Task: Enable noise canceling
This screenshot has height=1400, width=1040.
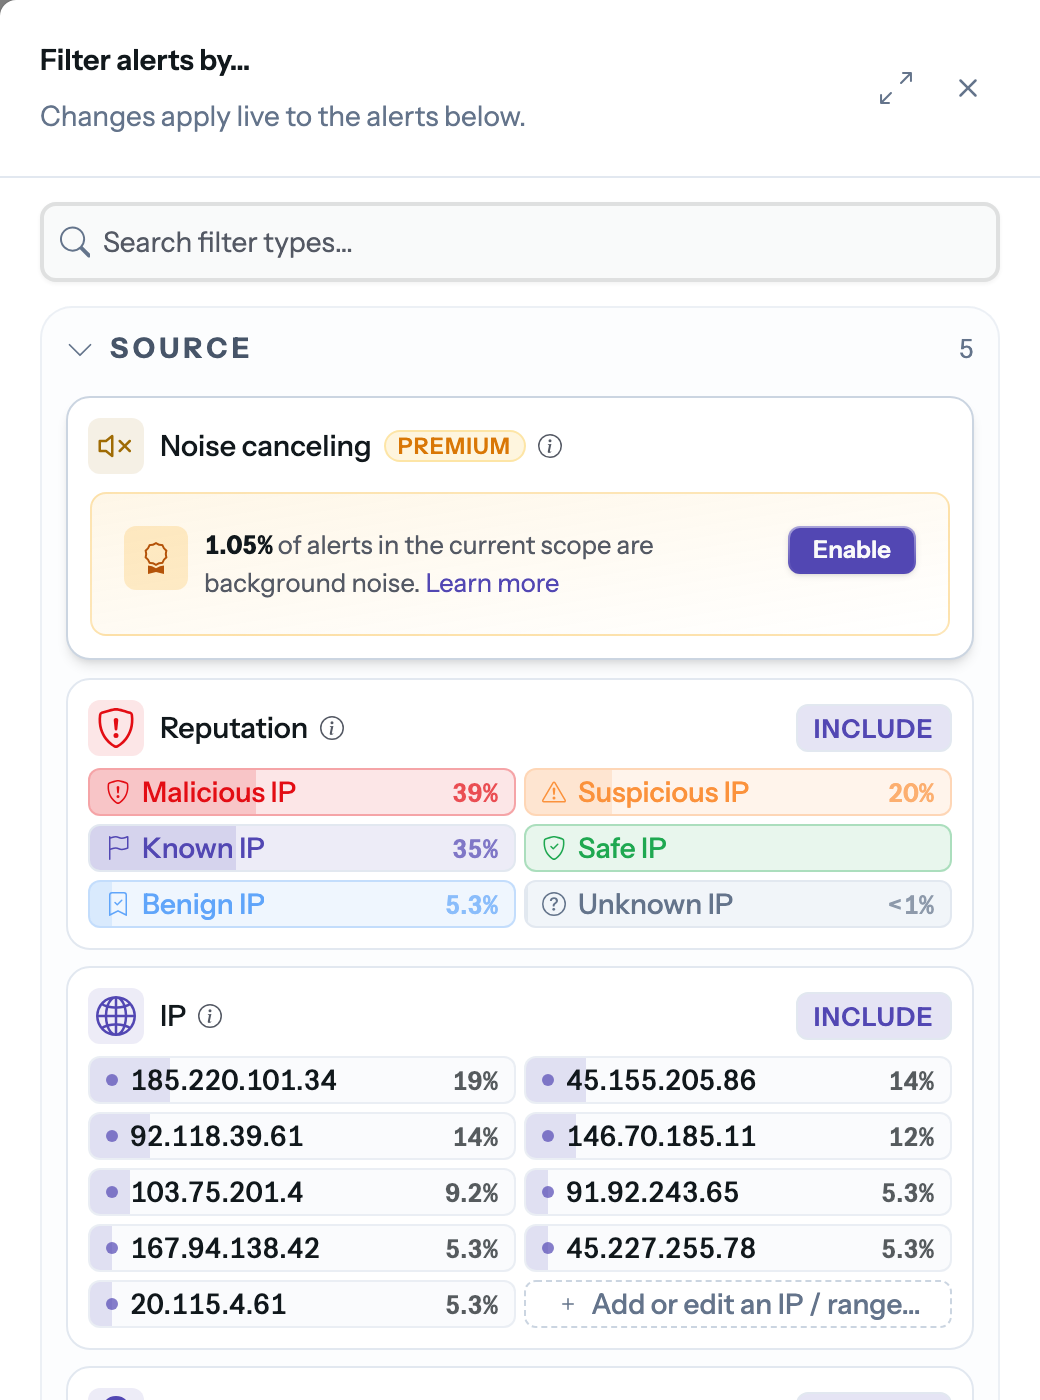Action: pyautogui.click(x=852, y=550)
